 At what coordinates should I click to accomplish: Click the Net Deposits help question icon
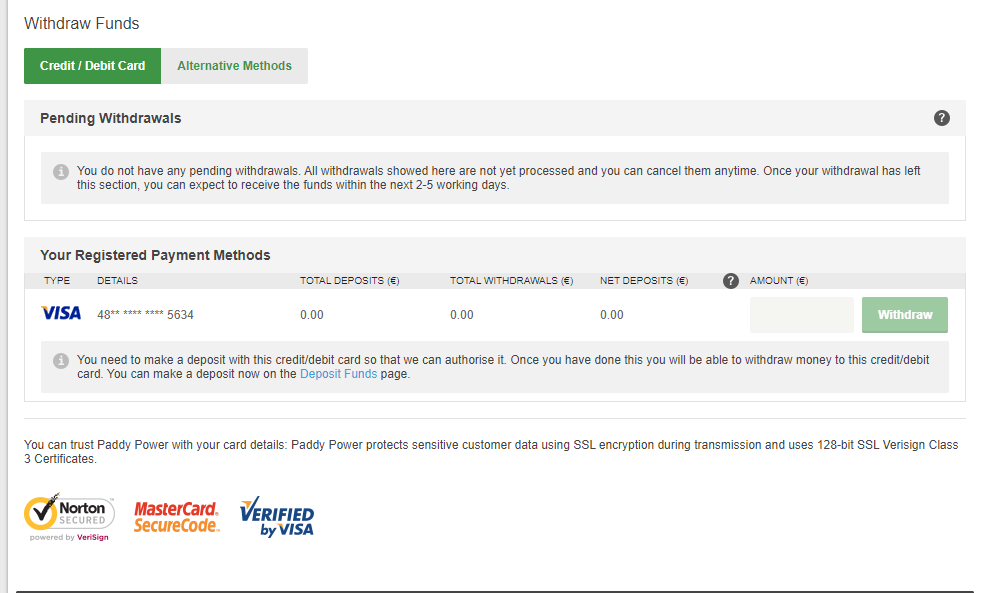(x=730, y=281)
